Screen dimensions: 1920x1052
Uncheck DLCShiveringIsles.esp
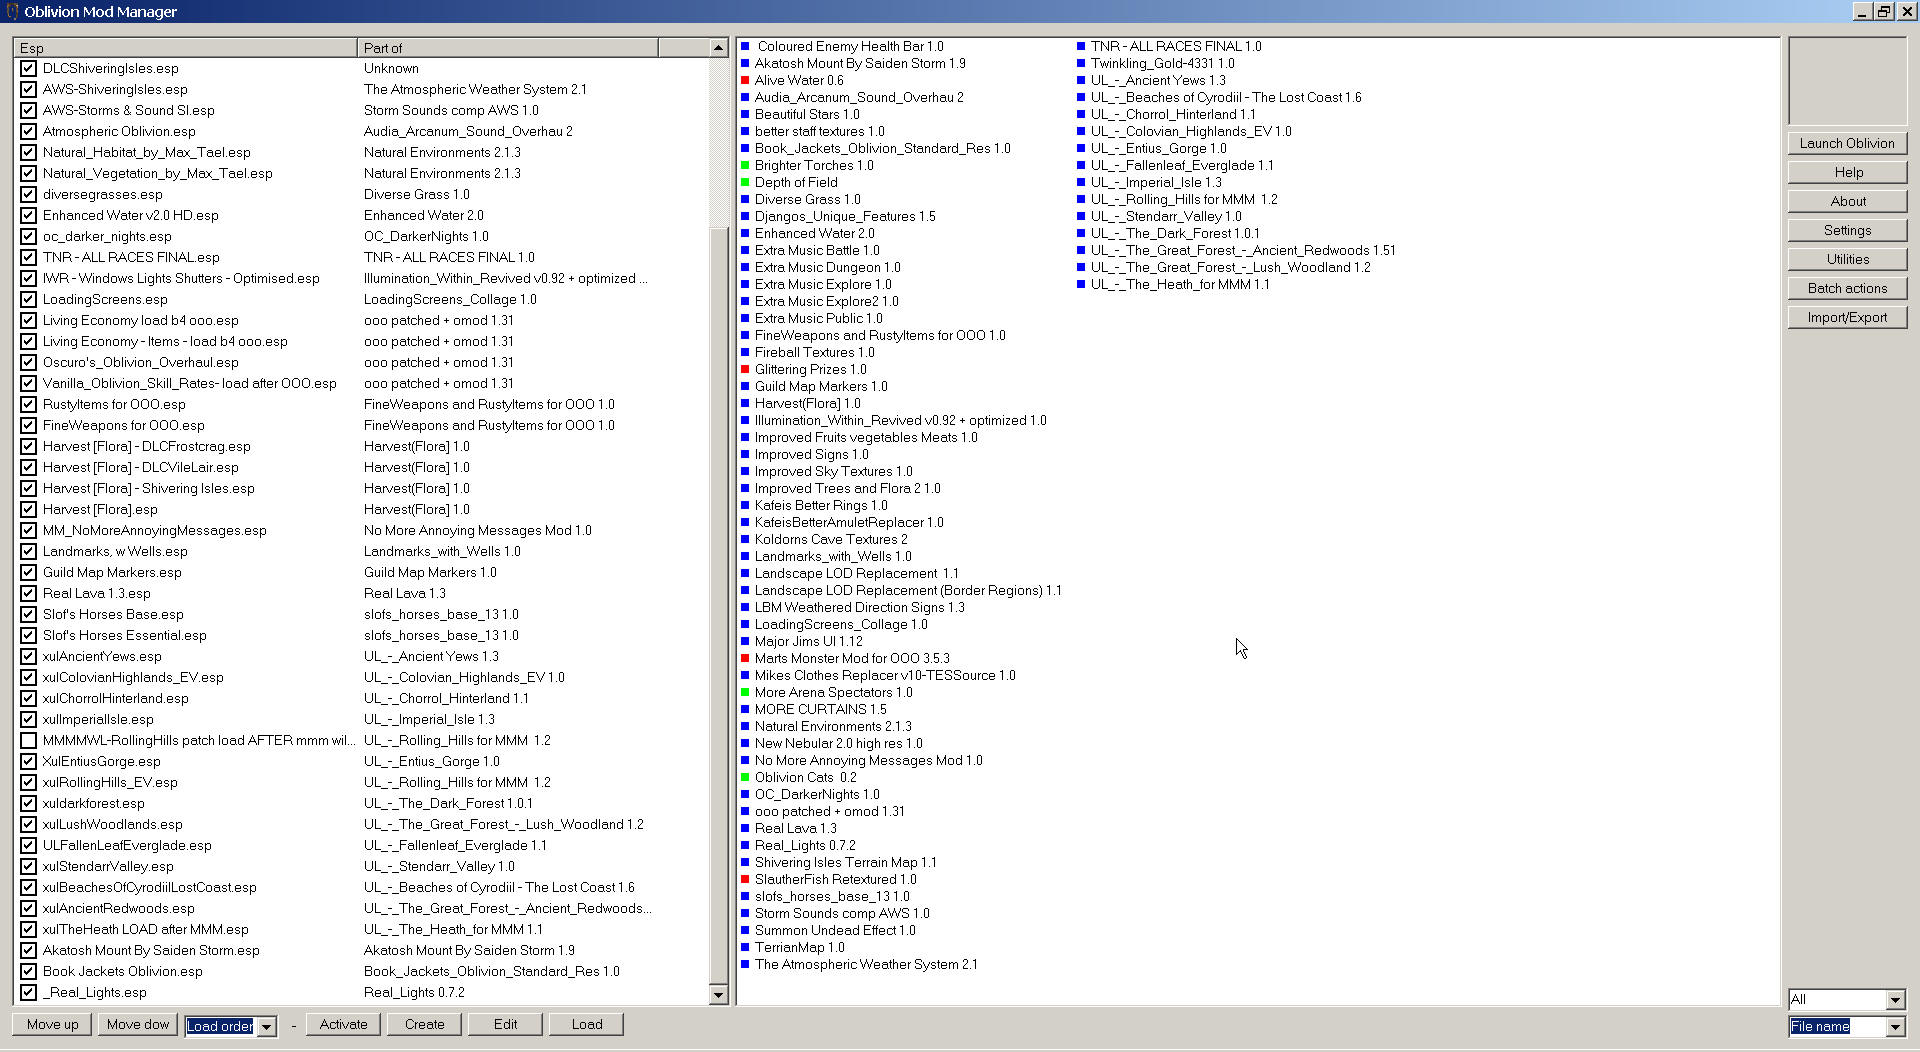(x=28, y=68)
